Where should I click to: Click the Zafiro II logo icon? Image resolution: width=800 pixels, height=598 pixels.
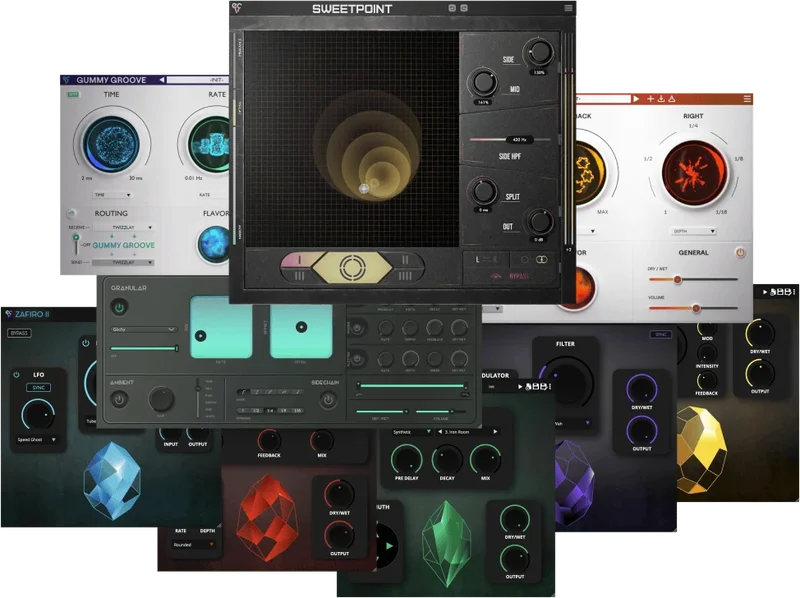[9, 314]
